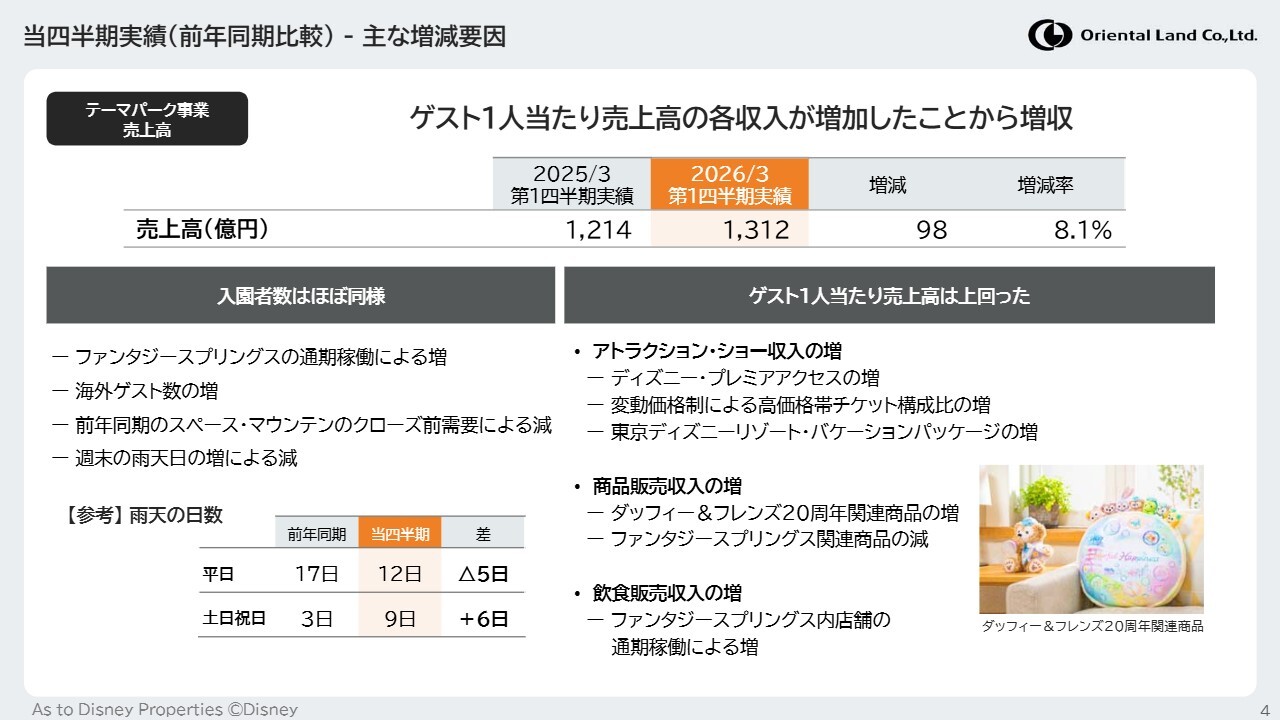Click the 売上高(億円) row label

[202, 229]
